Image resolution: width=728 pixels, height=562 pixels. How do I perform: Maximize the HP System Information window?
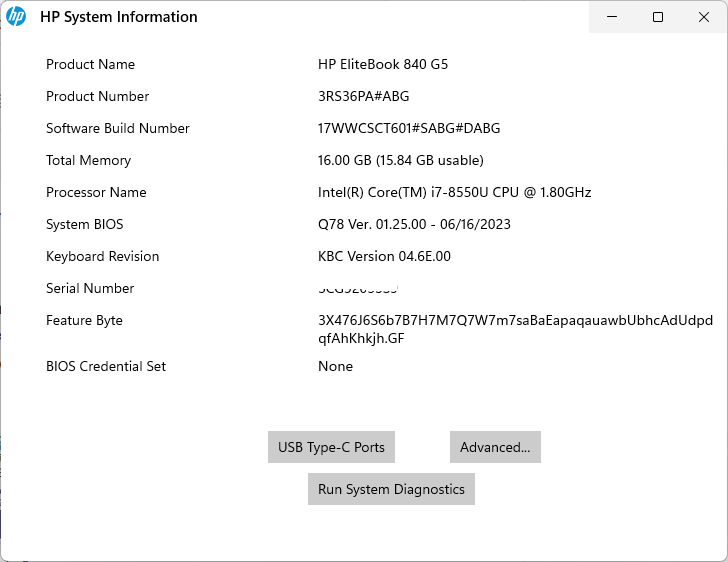(658, 17)
